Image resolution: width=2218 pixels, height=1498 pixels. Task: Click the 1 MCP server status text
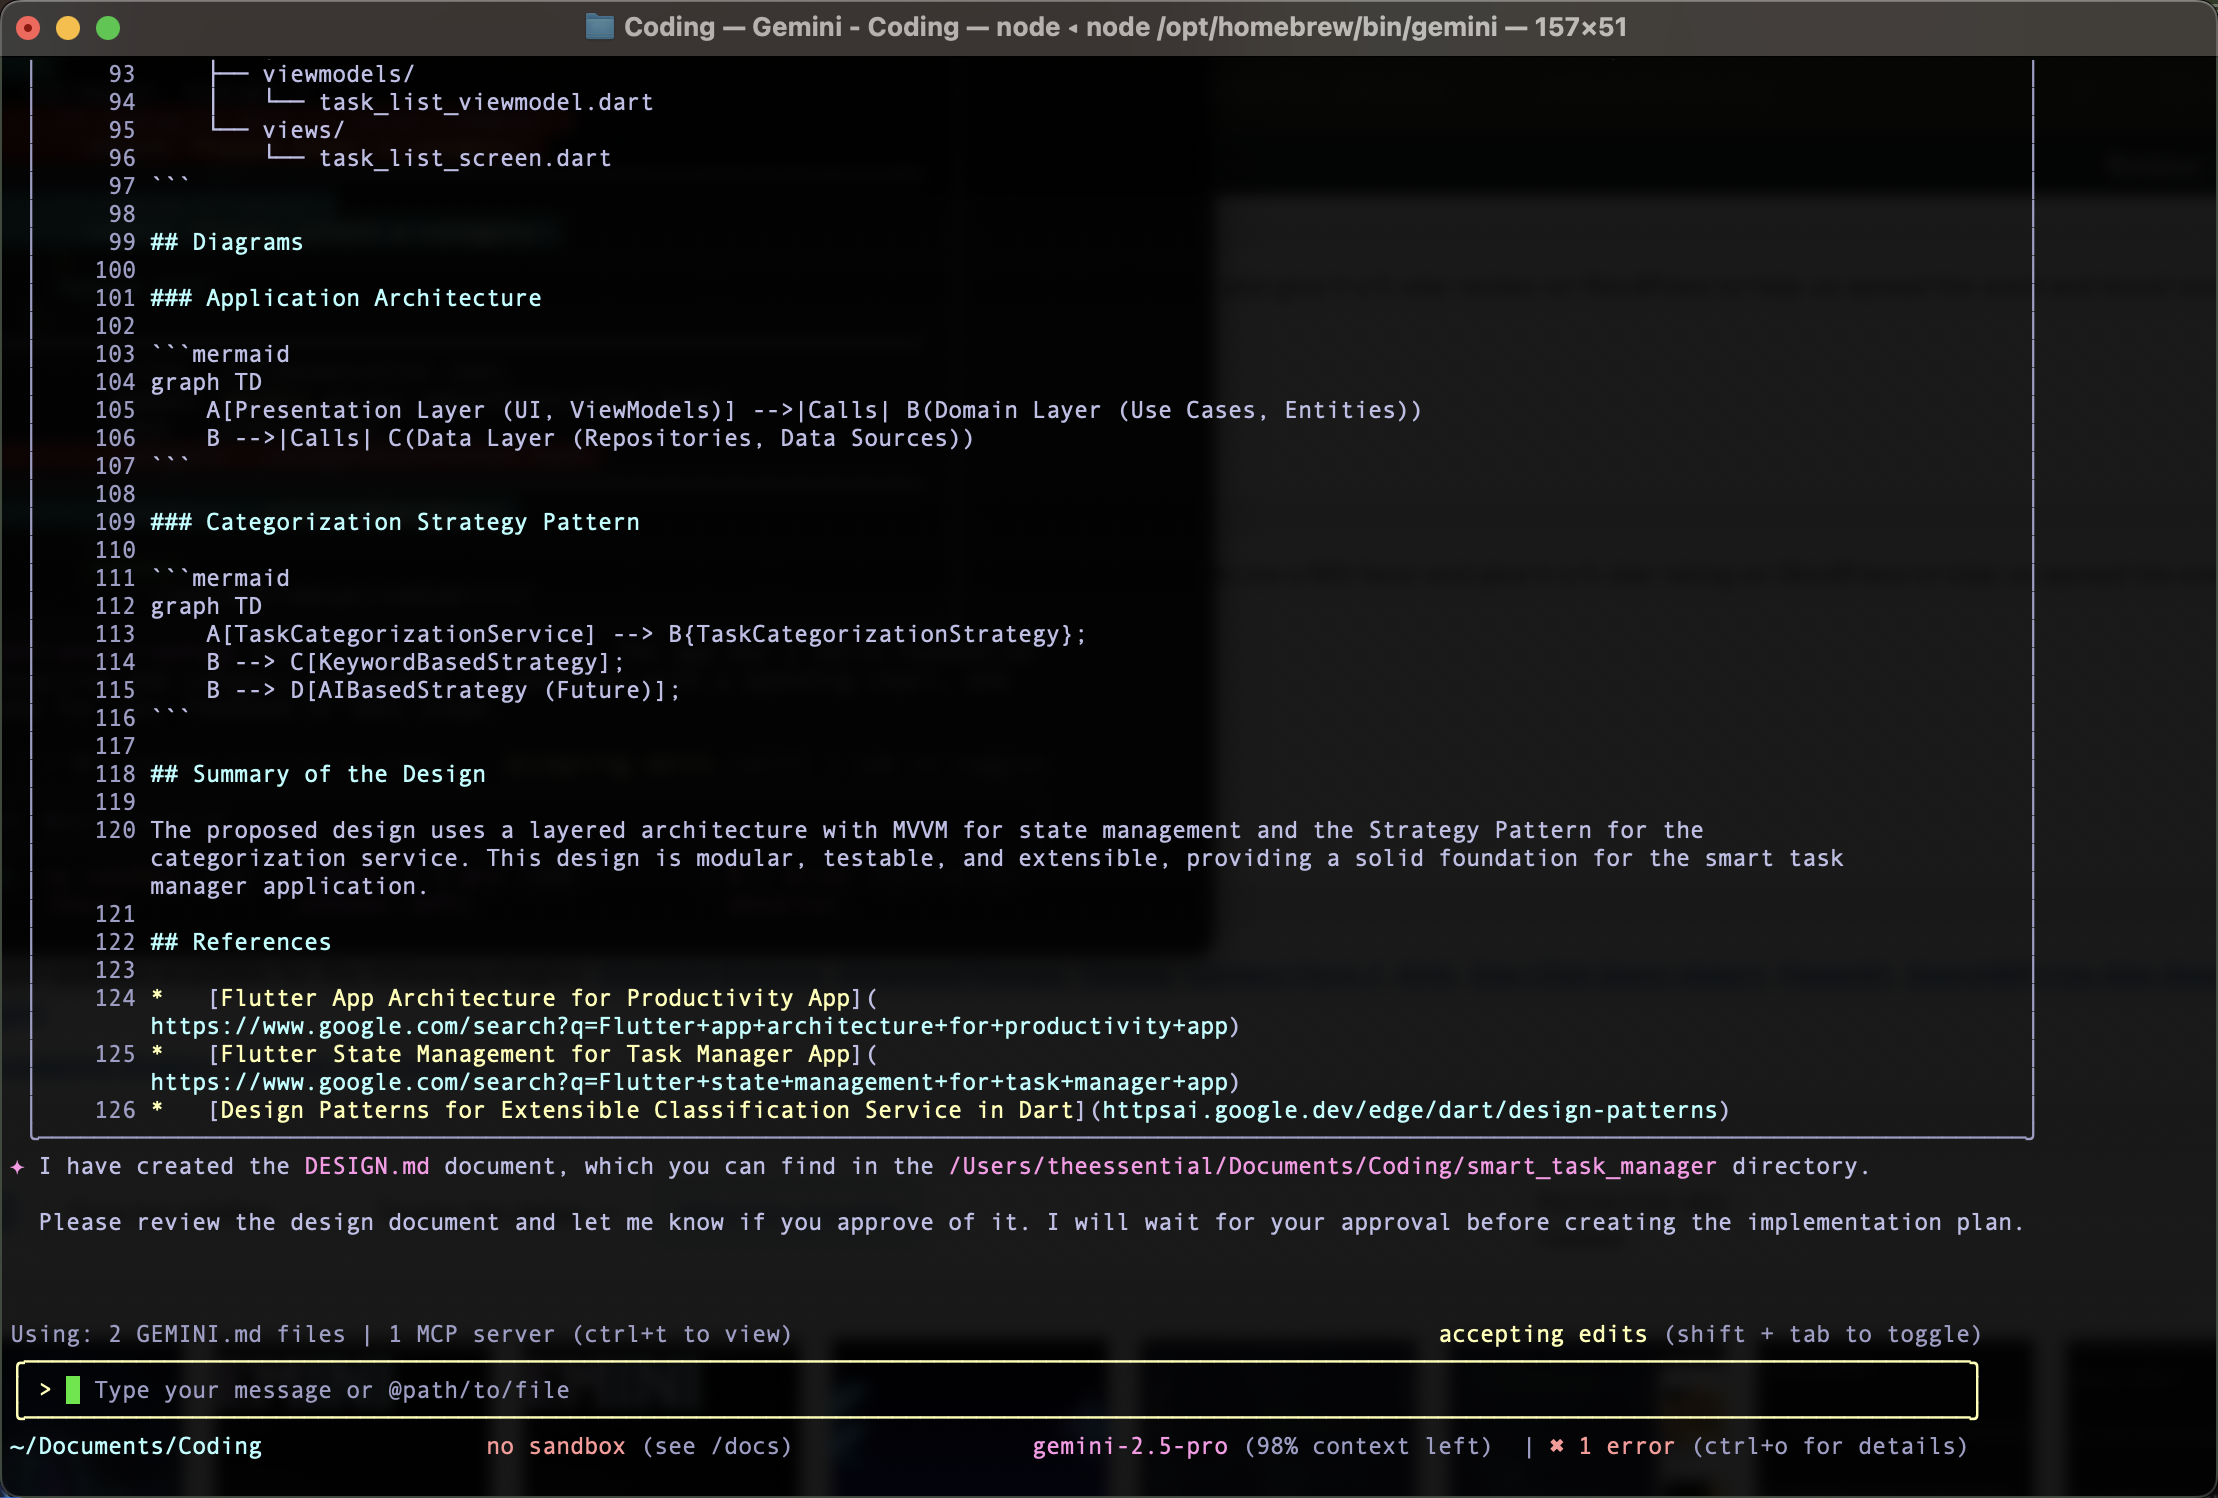(x=471, y=1334)
